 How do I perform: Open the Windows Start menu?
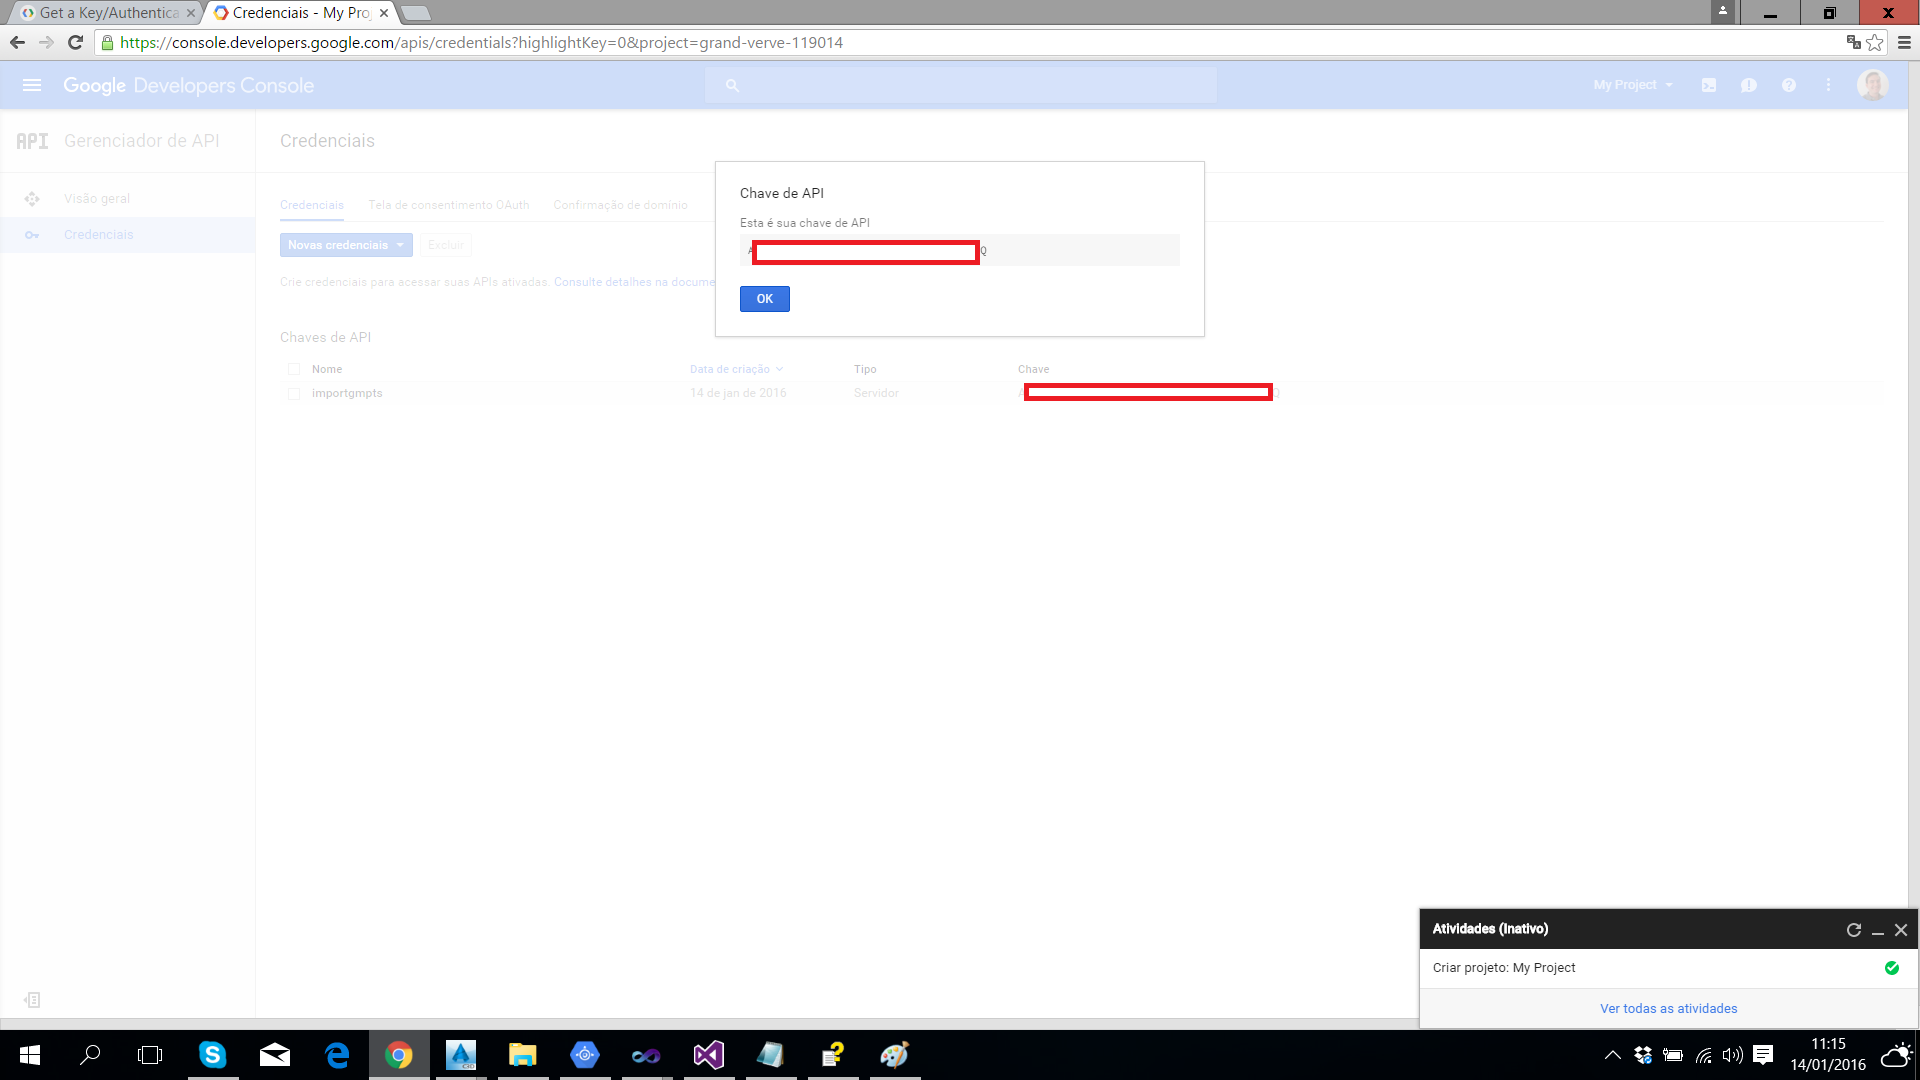pos(30,1055)
